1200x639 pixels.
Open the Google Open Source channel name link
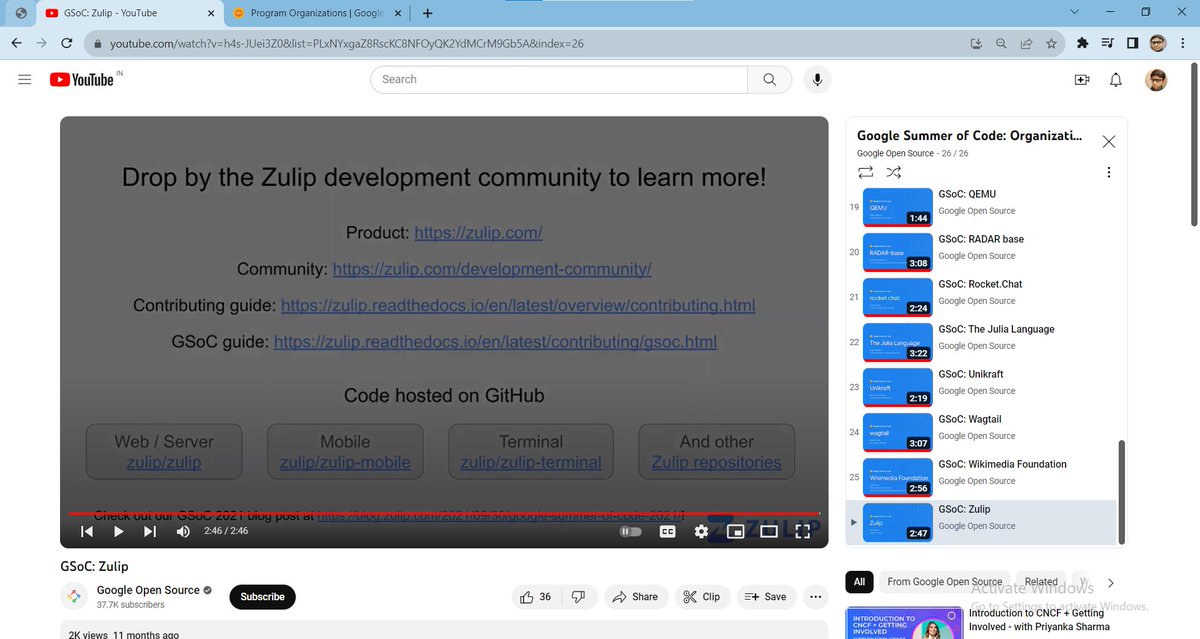[x=148, y=590]
